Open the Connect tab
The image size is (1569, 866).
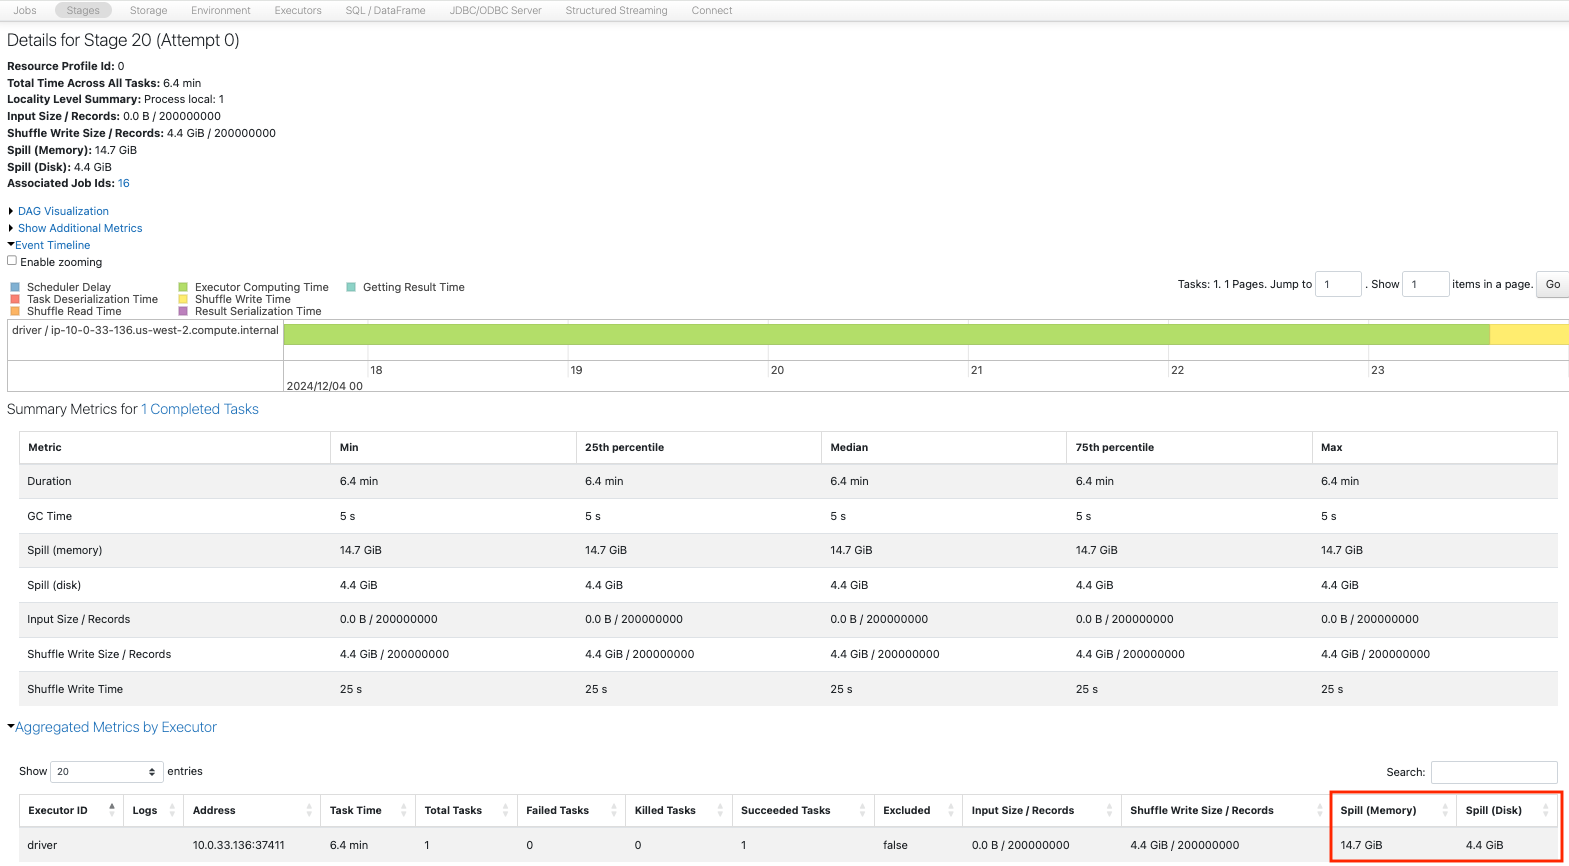pos(712,10)
